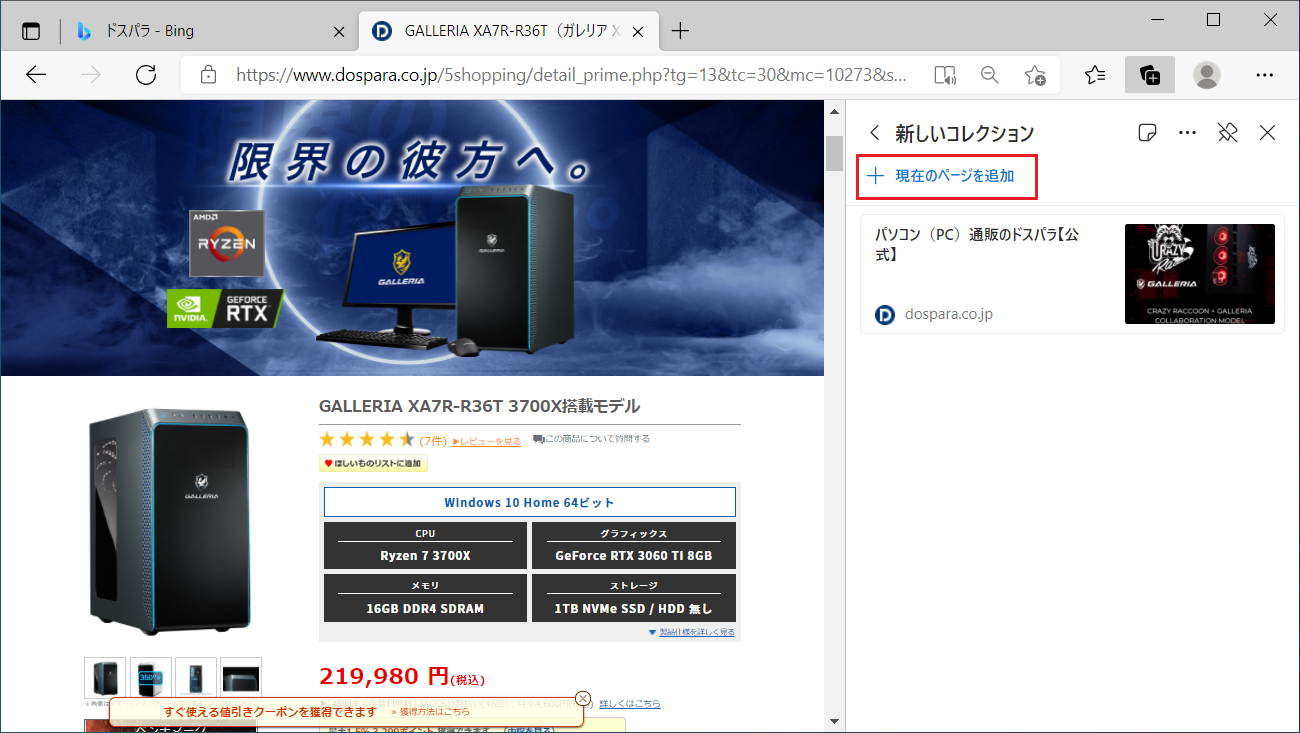View site information lock icon
The height and width of the screenshot is (733, 1300).
click(208, 75)
